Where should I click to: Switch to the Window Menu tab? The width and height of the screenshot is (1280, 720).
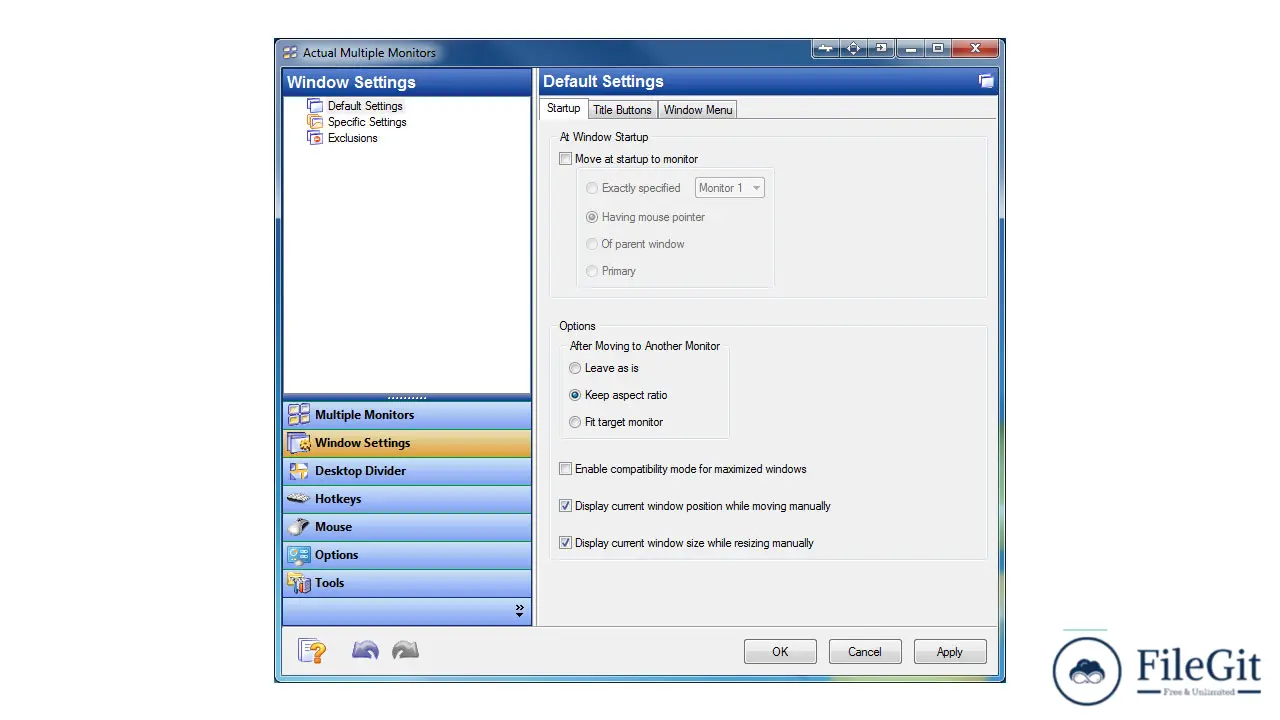[698, 110]
